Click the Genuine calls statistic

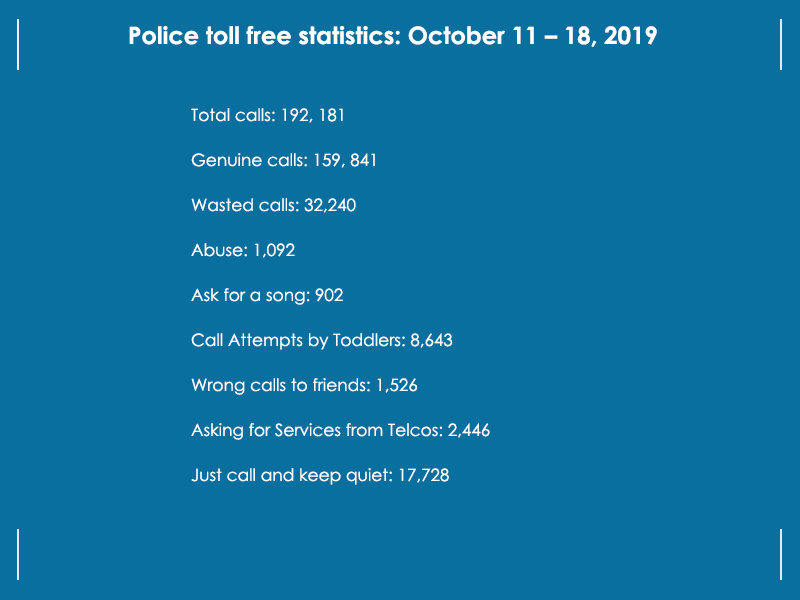(x=284, y=160)
